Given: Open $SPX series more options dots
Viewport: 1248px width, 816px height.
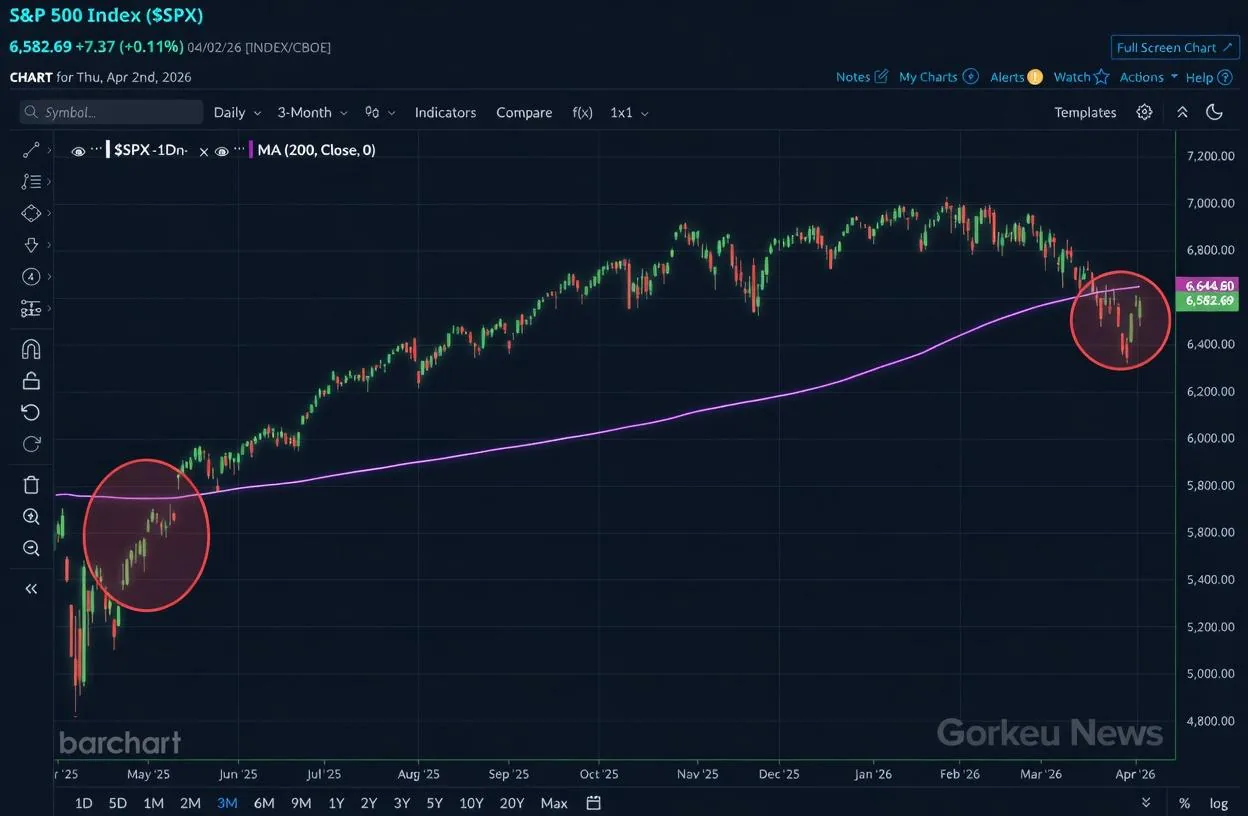Looking at the screenshot, I should [97, 149].
